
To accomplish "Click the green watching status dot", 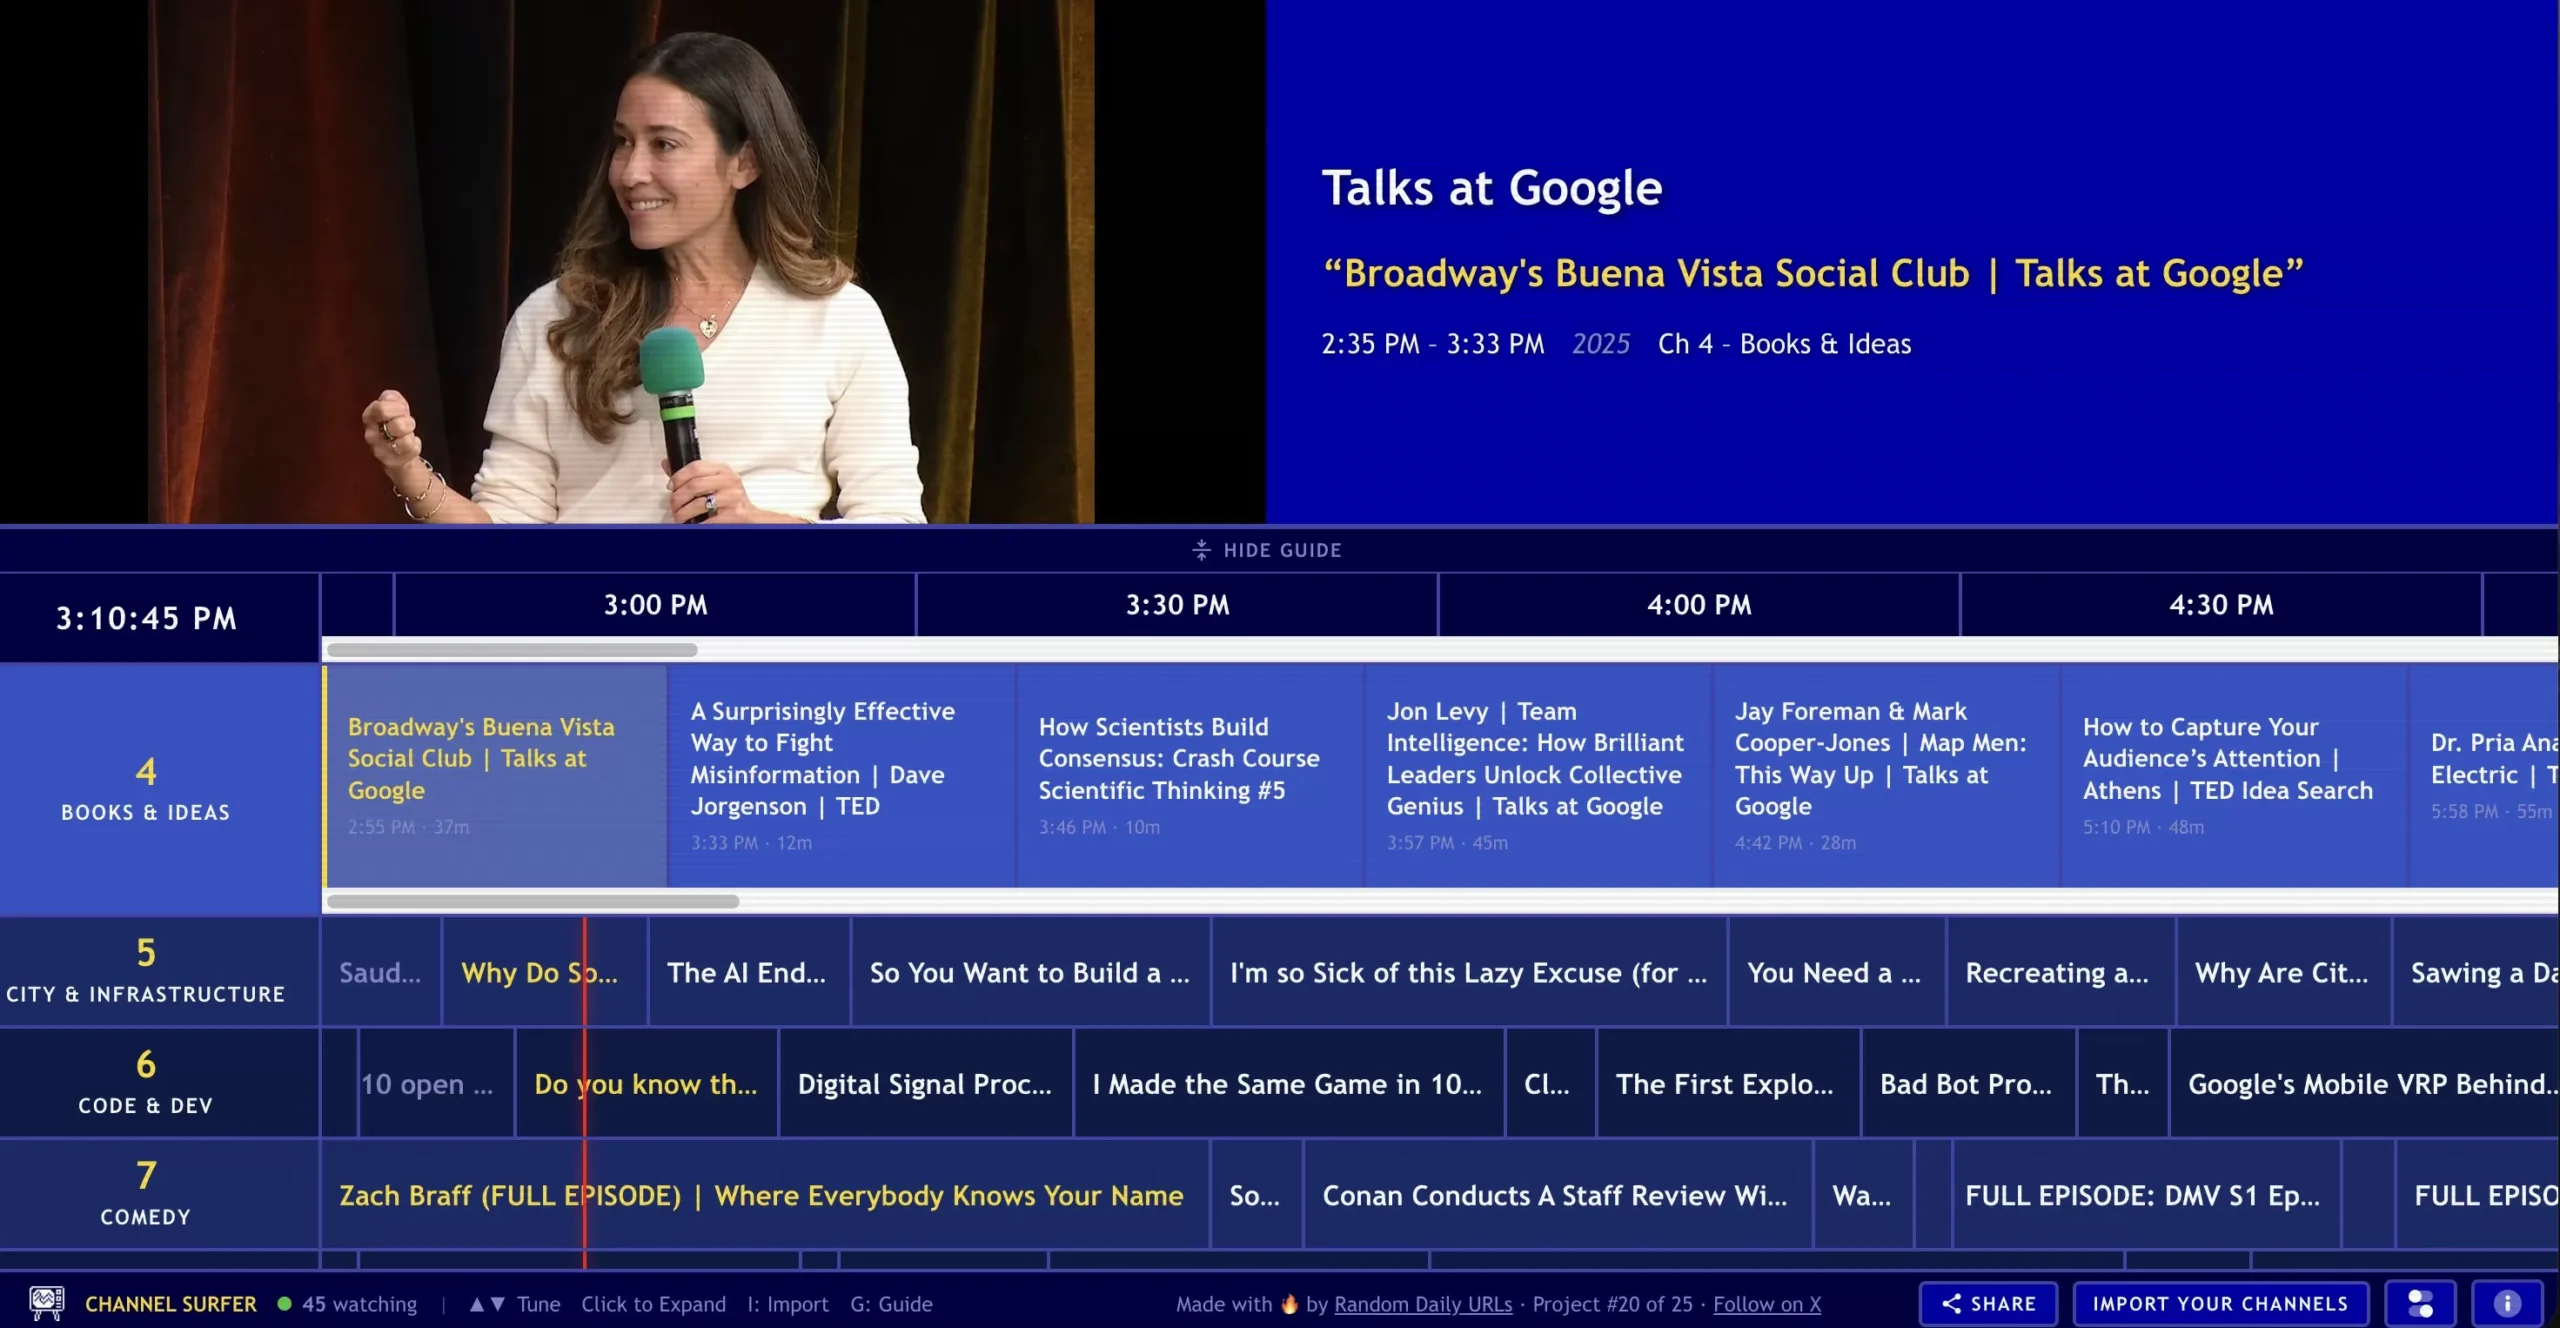I will [285, 1304].
